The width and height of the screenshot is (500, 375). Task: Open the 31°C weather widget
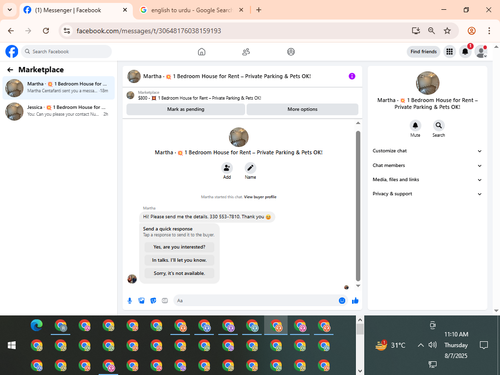pyautogui.click(x=390, y=345)
